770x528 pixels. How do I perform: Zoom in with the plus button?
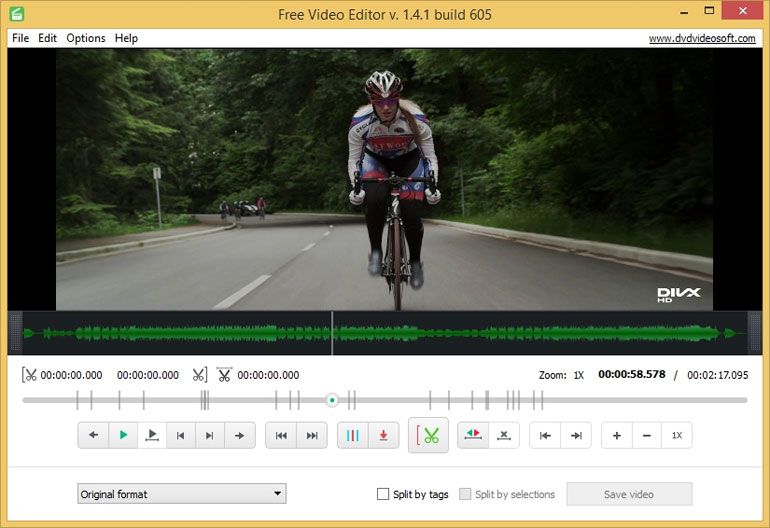[617, 435]
